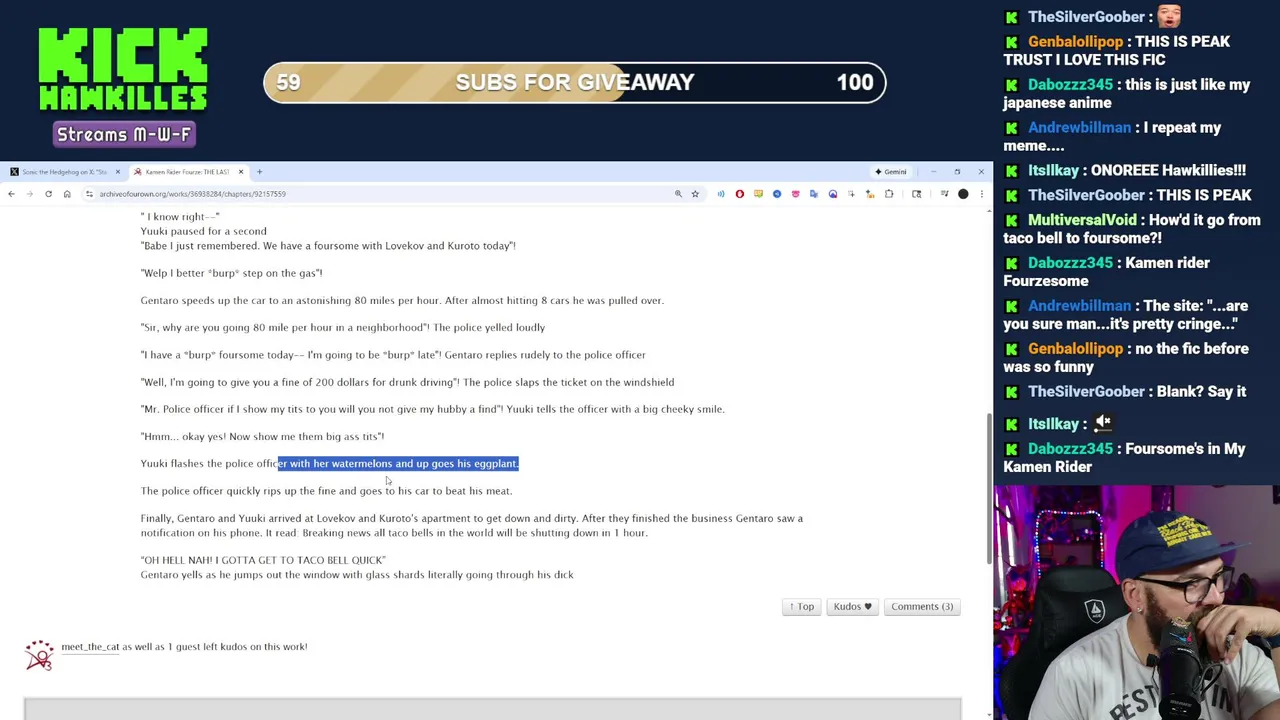Click the muted emote in ItsIlkay's message
The height and width of the screenshot is (720, 1280).
coord(1103,423)
